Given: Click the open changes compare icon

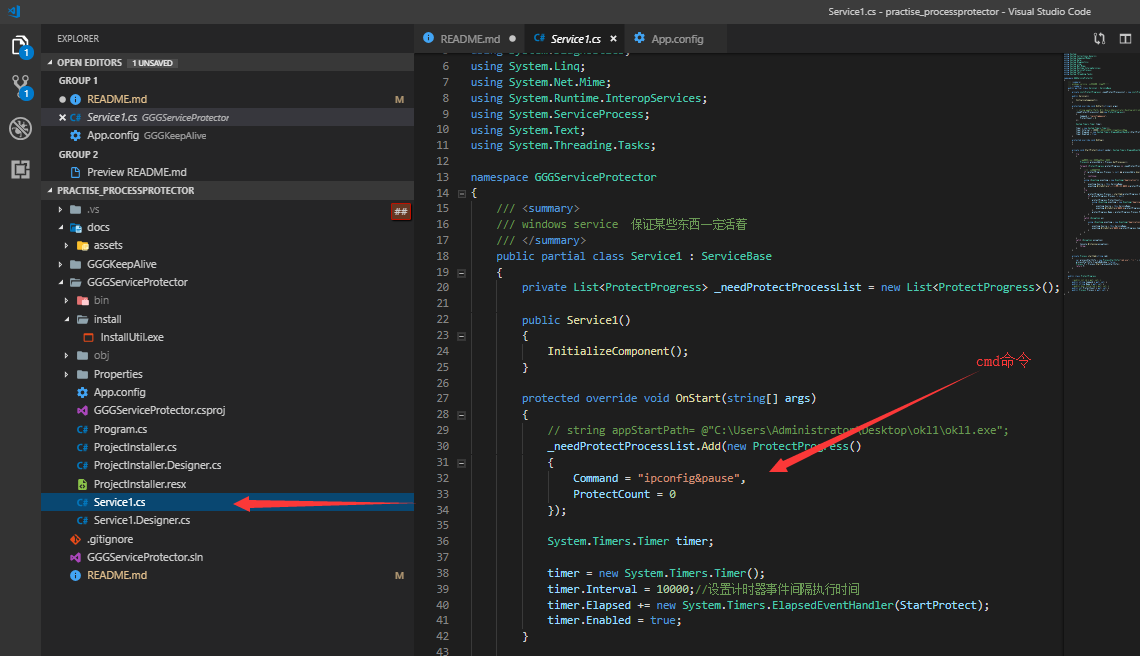Looking at the screenshot, I should [1099, 39].
